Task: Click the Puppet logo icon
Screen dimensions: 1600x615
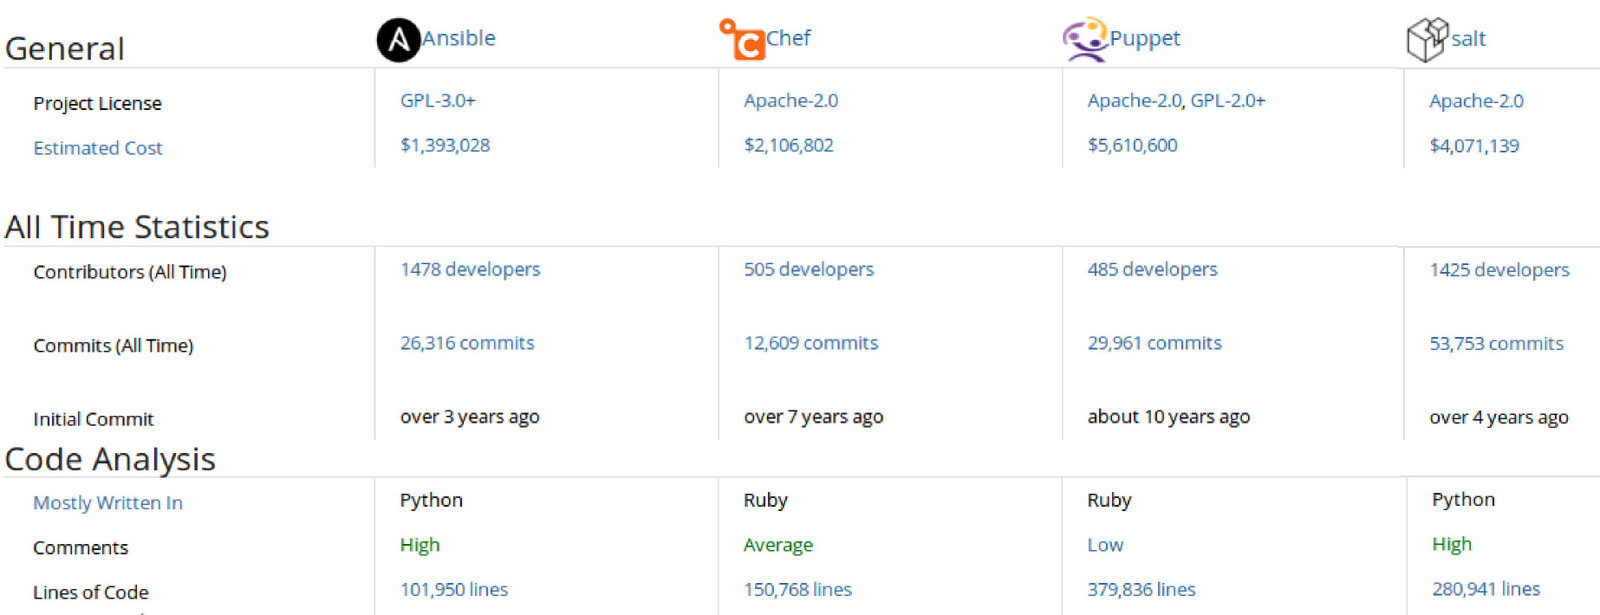Action: coord(1085,39)
